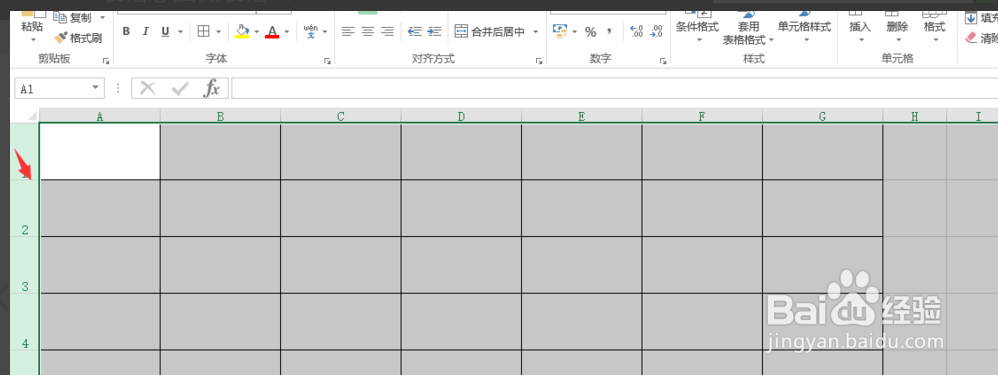The width and height of the screenshot is (998, 375).
Task: Click 格式刷 format painter
Action: (78, 38)
